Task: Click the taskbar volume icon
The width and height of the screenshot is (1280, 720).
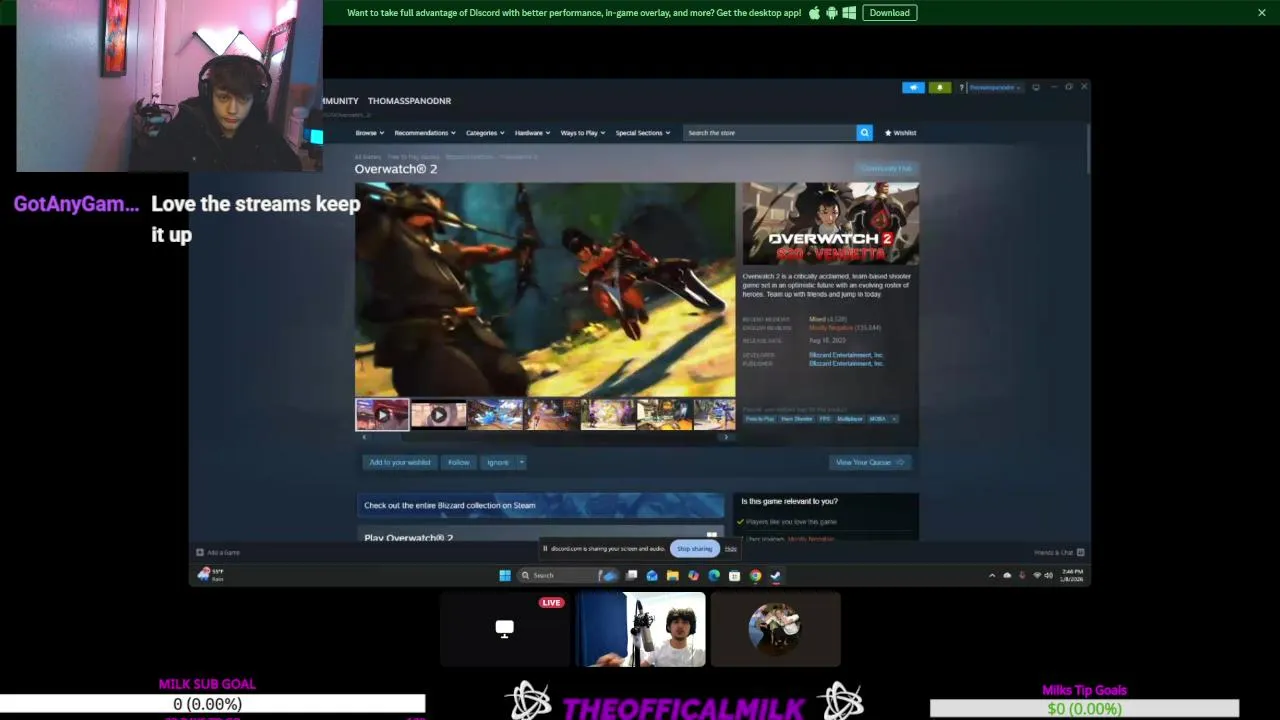Action: (x=1048, y=575)
